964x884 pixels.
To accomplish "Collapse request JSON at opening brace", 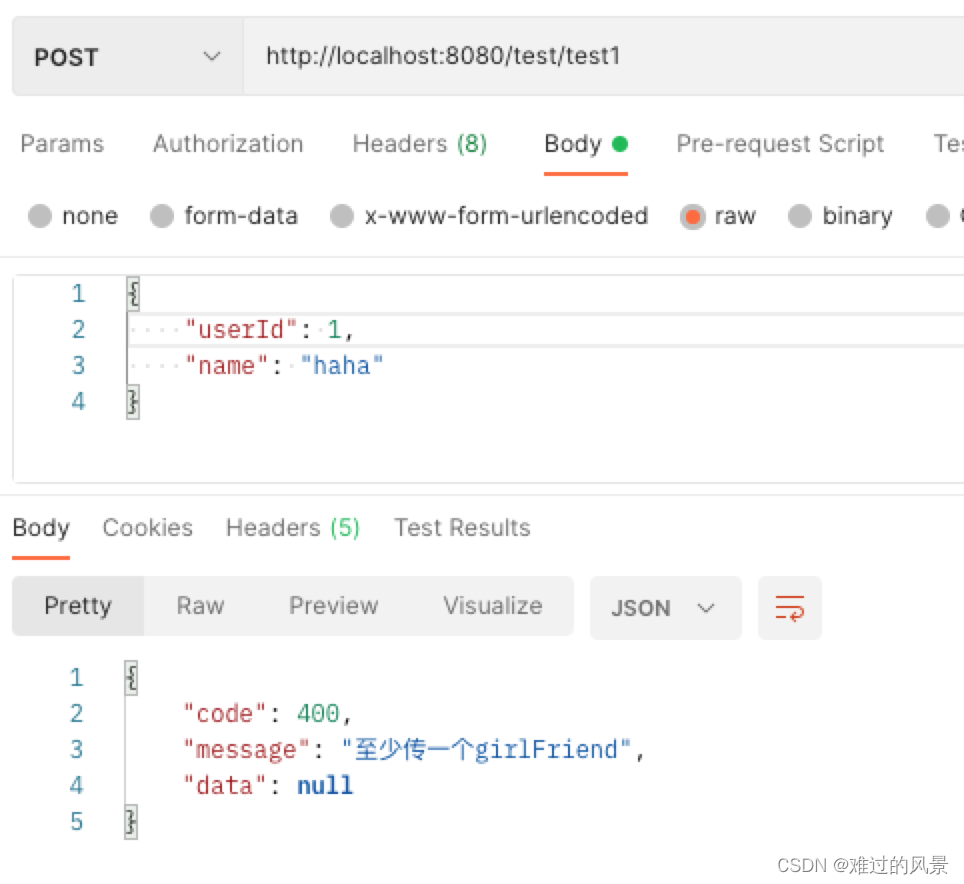I will [x=133, y=294].
